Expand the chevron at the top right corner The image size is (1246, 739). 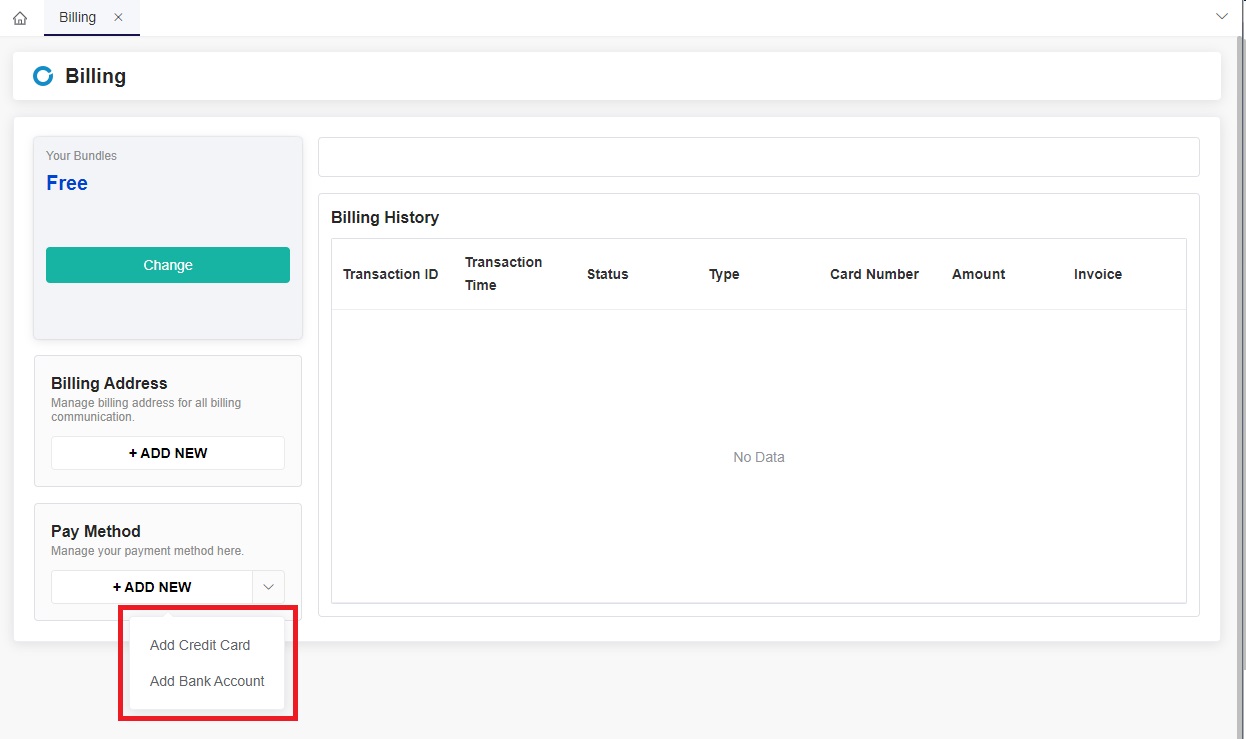tap(1222, 16)
